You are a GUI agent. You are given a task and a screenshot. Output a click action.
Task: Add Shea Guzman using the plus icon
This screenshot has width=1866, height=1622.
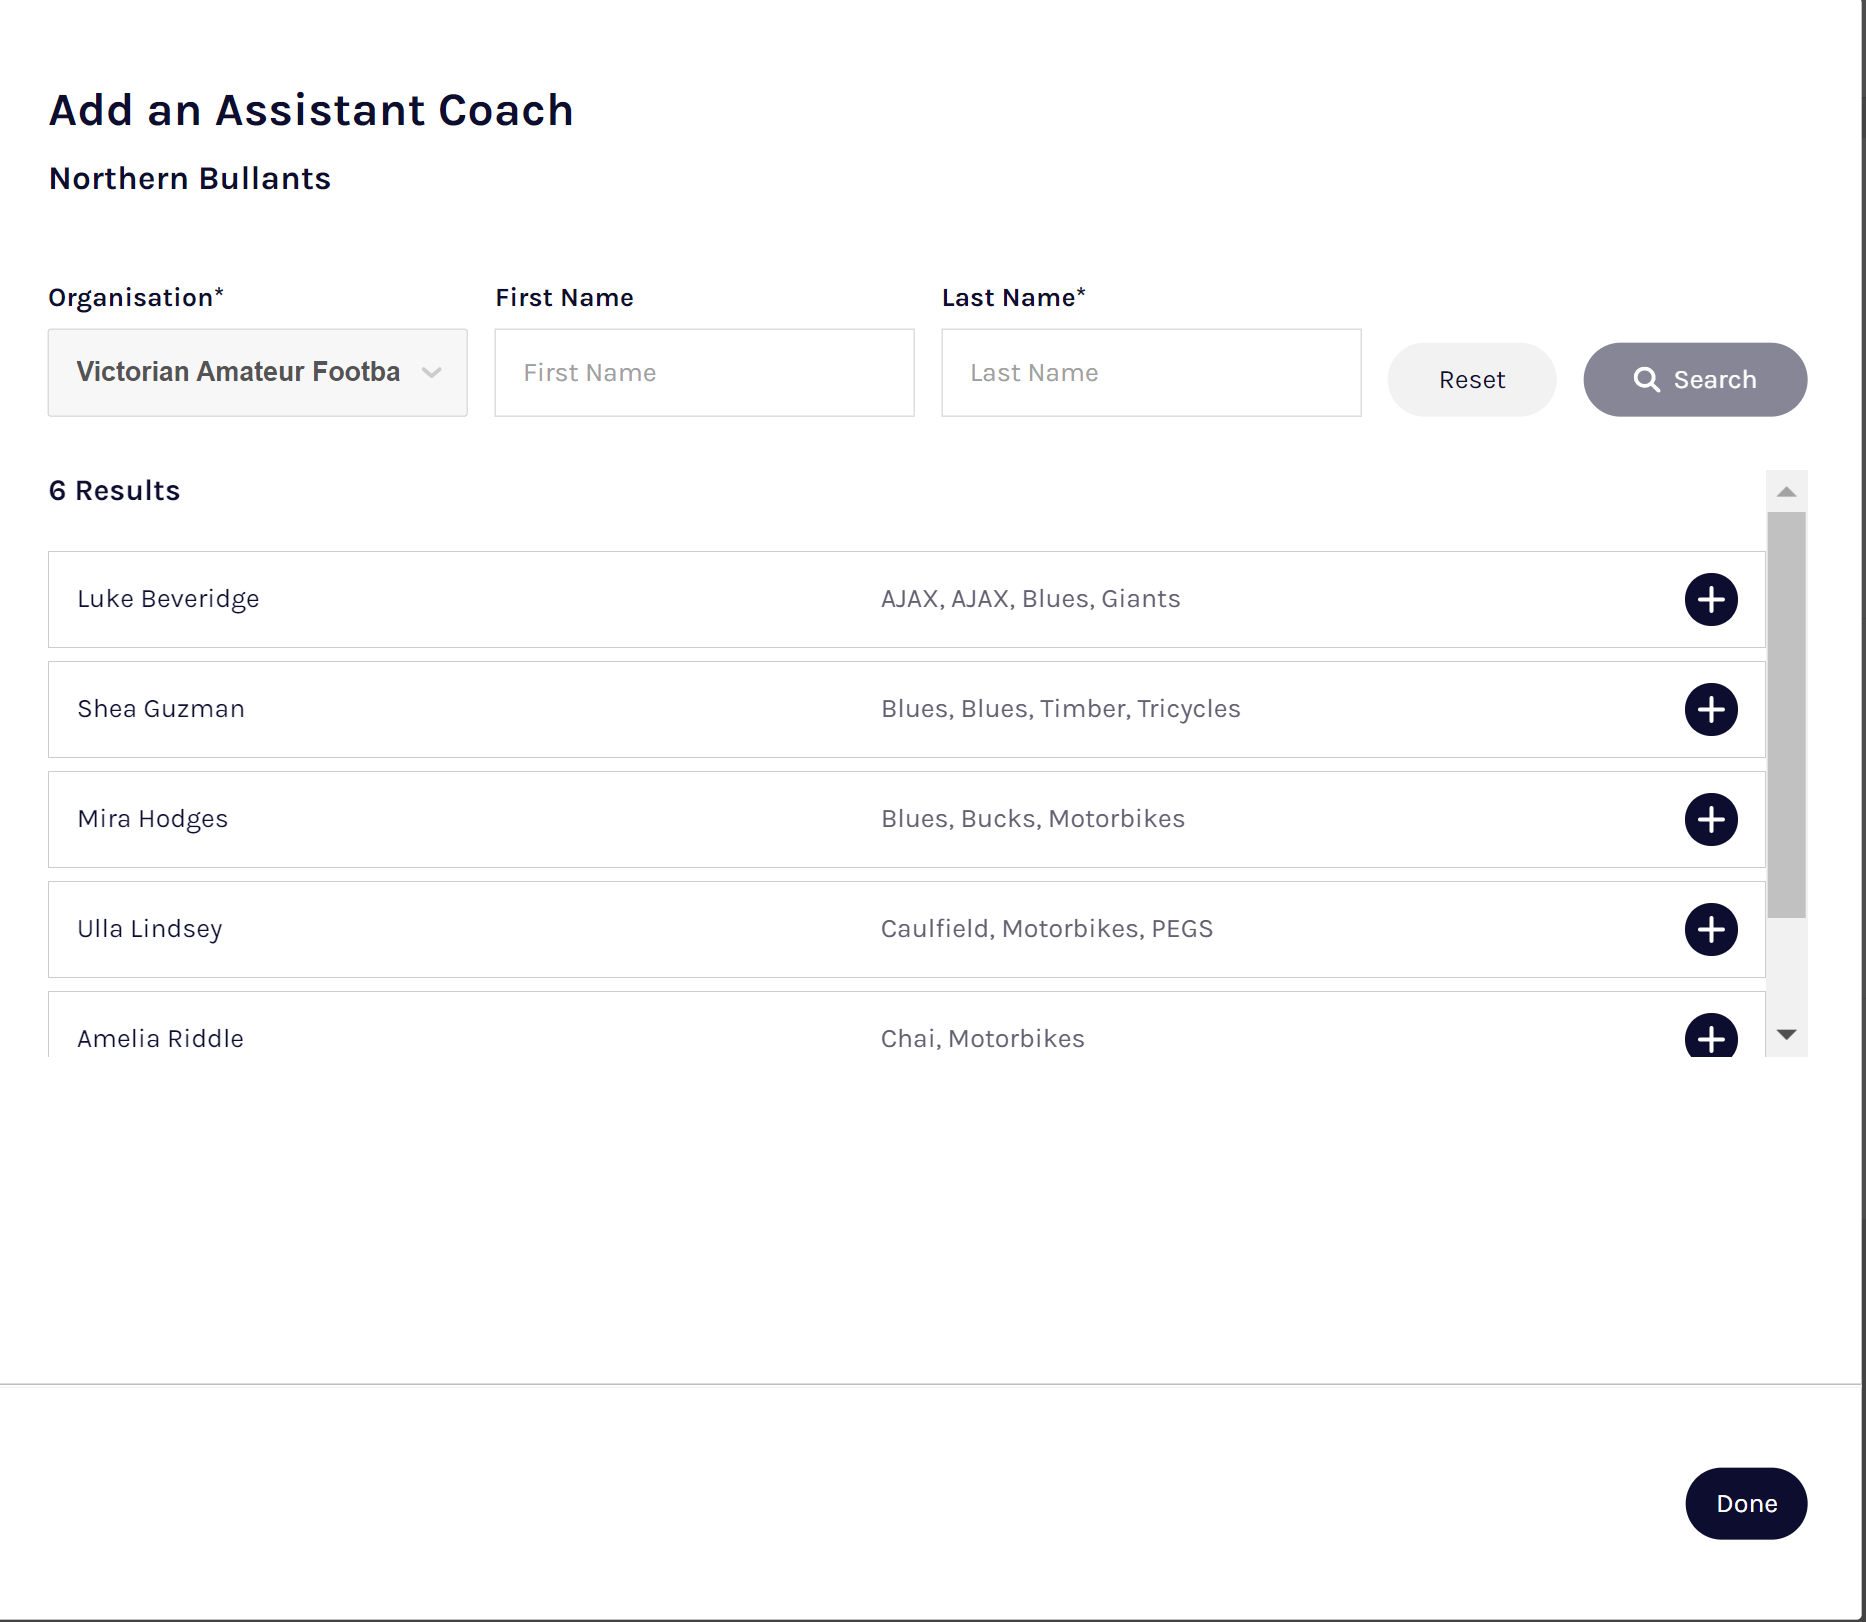1711,710
